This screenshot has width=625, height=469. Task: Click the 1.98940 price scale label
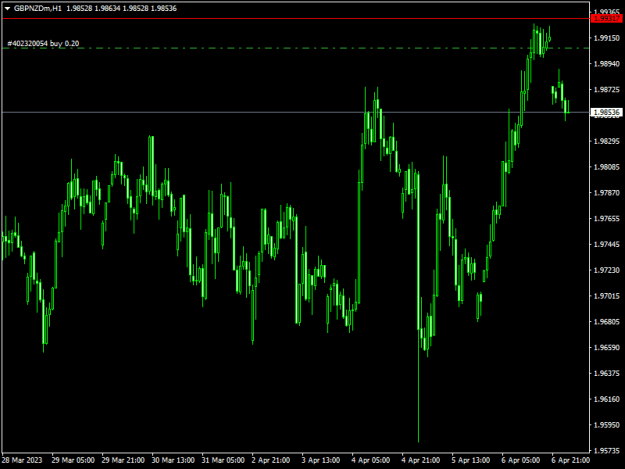click(x=607, y=64)
